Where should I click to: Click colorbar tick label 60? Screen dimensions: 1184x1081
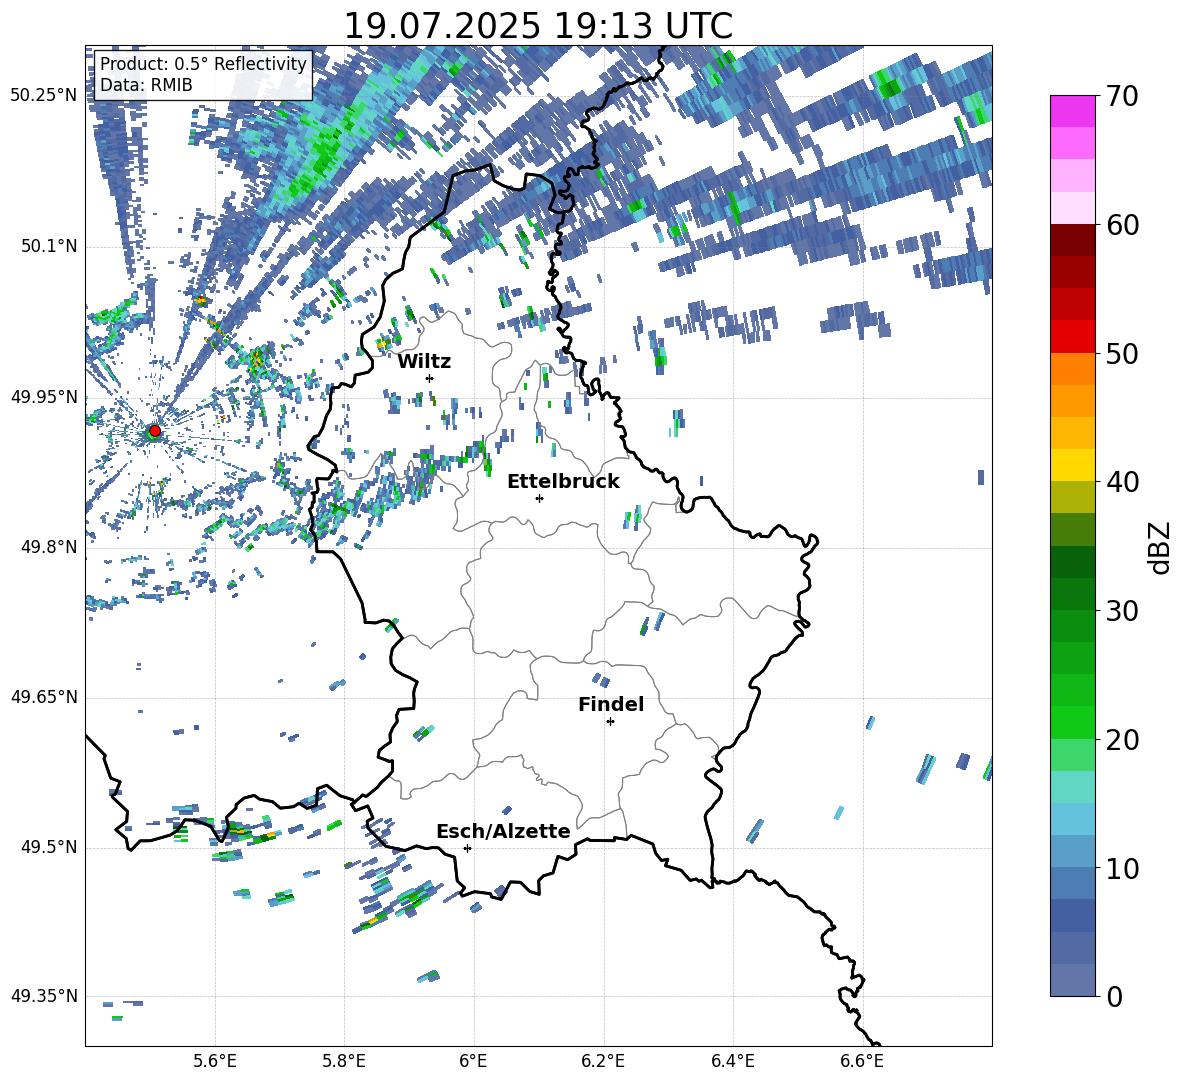point(1122,225)
